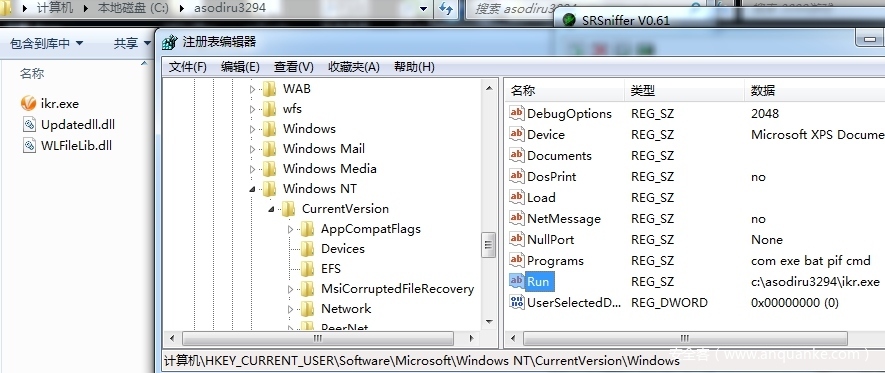Click the Documents string value icon

(517, 155)
